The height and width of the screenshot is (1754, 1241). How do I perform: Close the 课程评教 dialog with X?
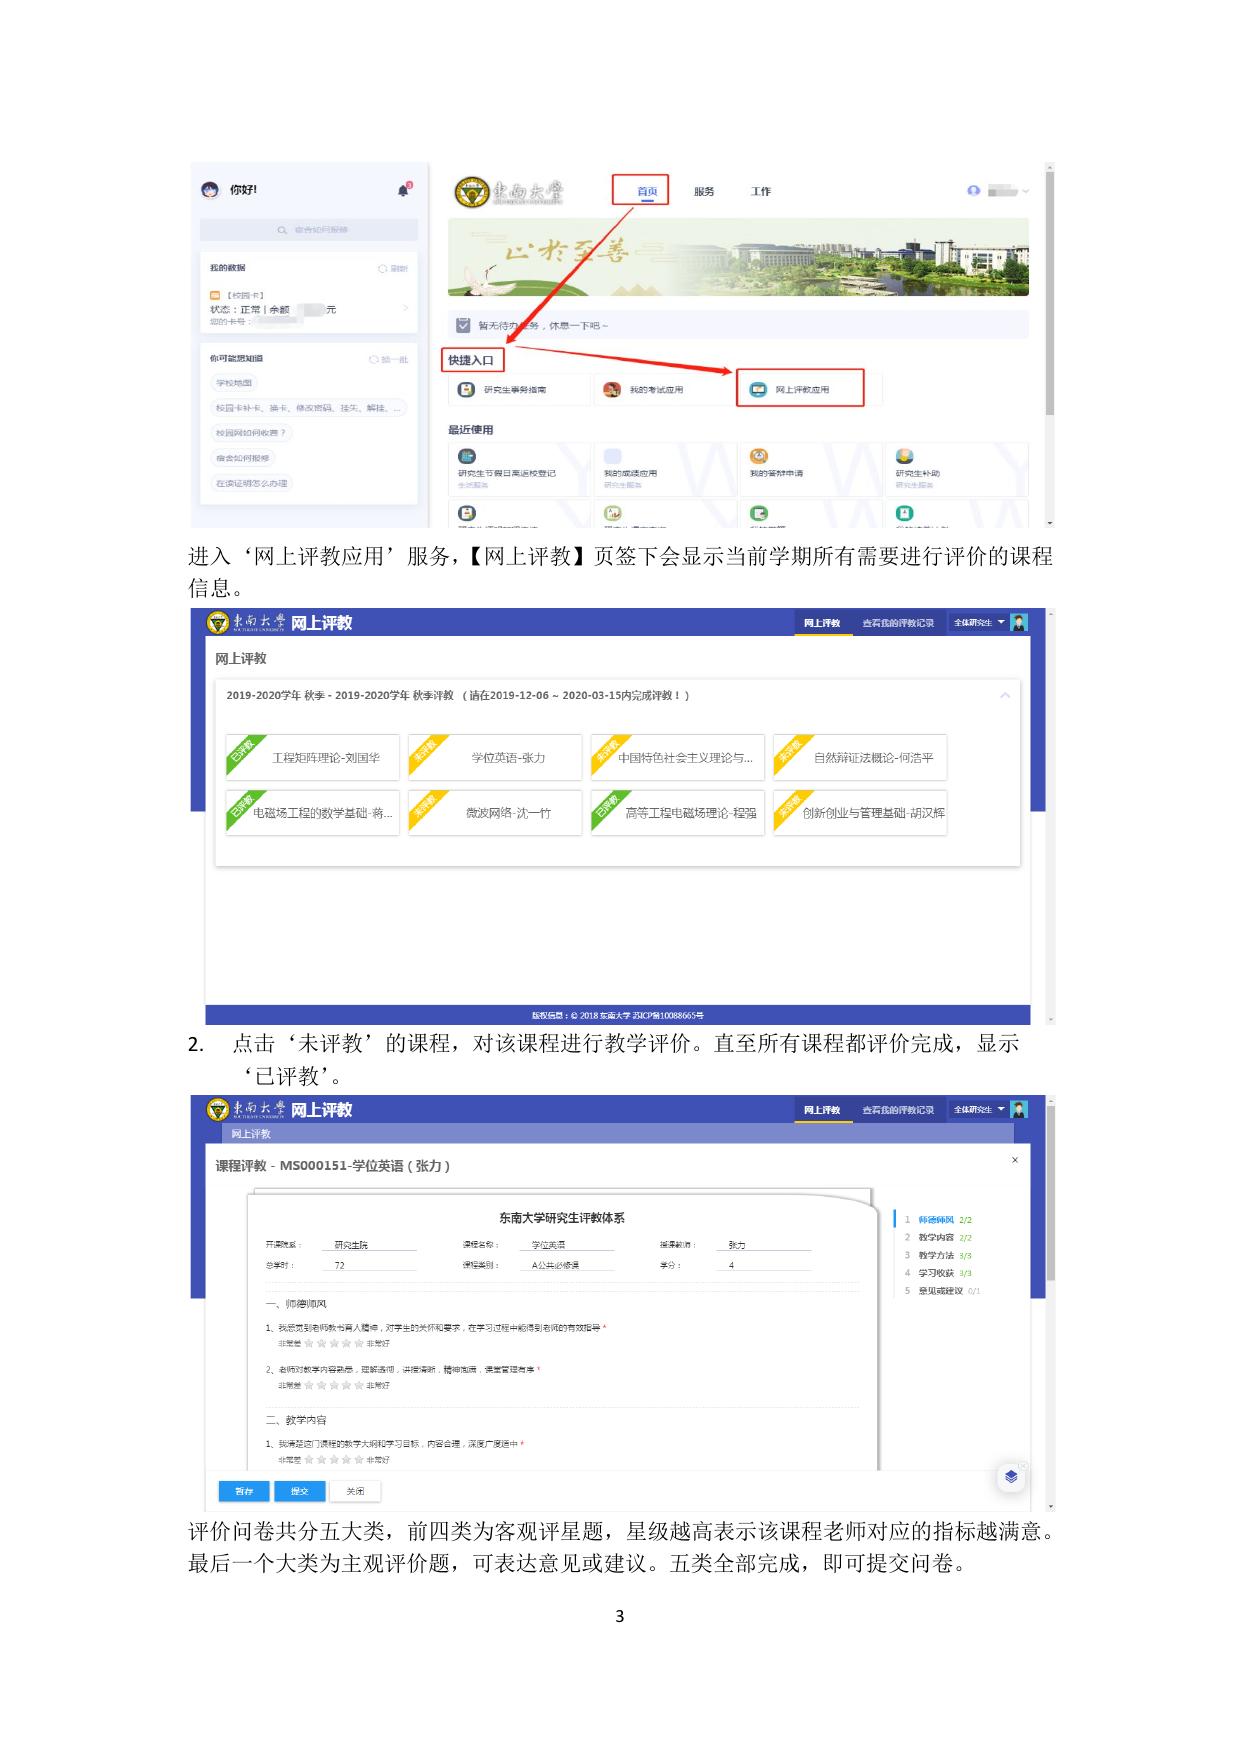point(1015,1160)
